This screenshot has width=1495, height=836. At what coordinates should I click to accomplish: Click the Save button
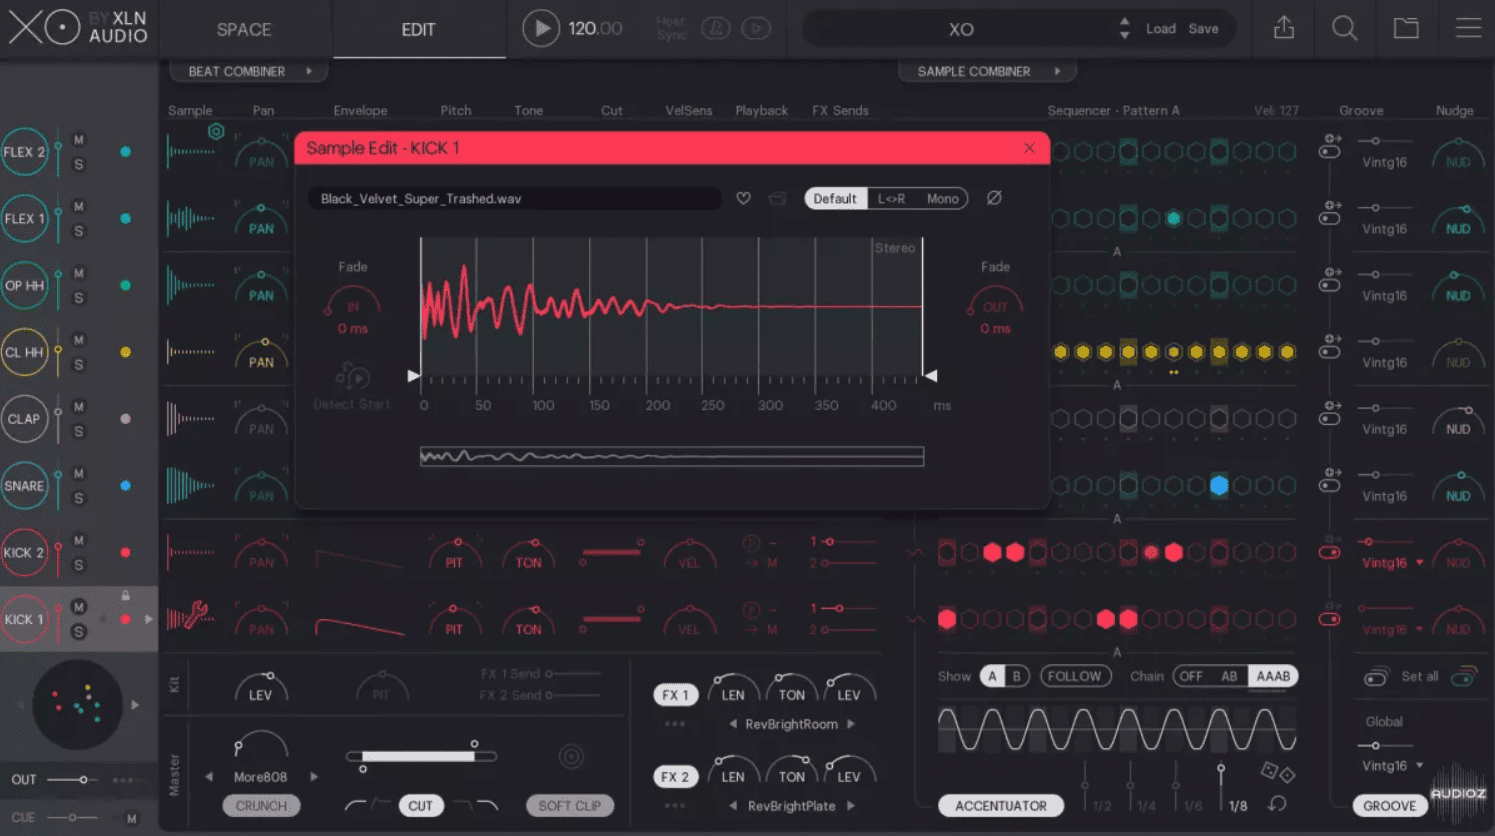coord(1203,28)
